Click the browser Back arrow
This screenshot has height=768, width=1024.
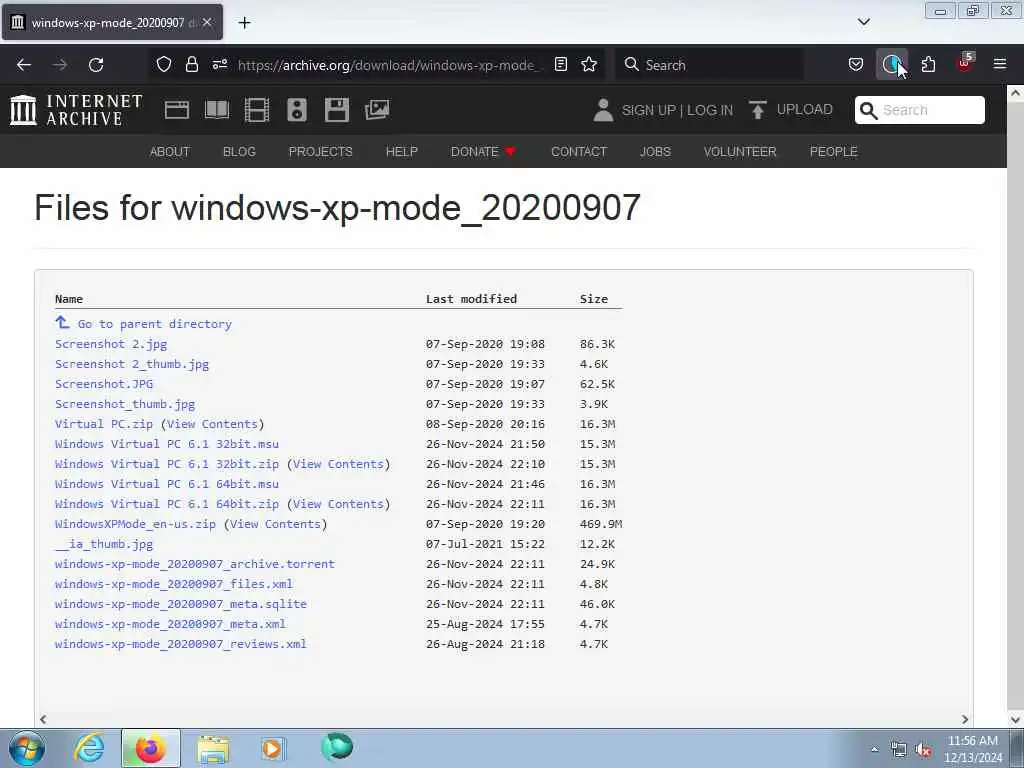coord(24,65)
